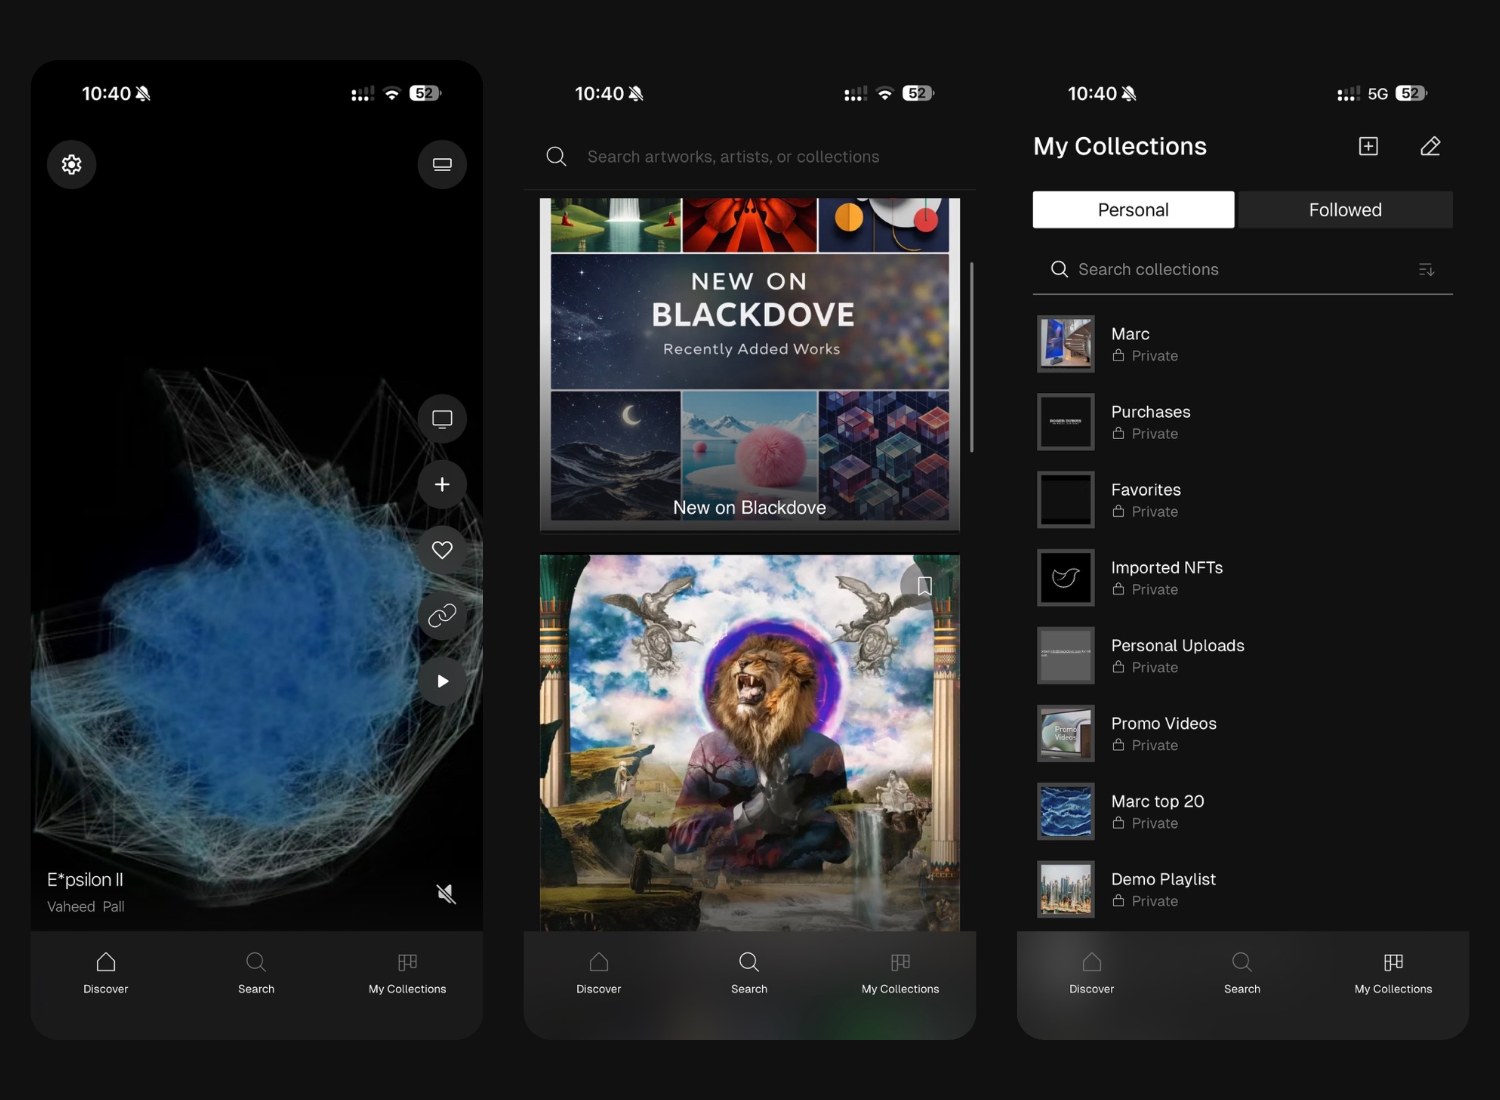Open Search tab on the artwork screen
This screenshot has width=1500, height=1100.
256,974
